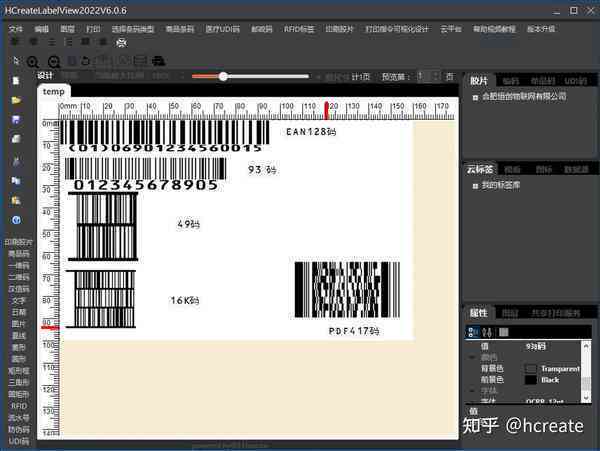Click the zoom slider handle

223,77
